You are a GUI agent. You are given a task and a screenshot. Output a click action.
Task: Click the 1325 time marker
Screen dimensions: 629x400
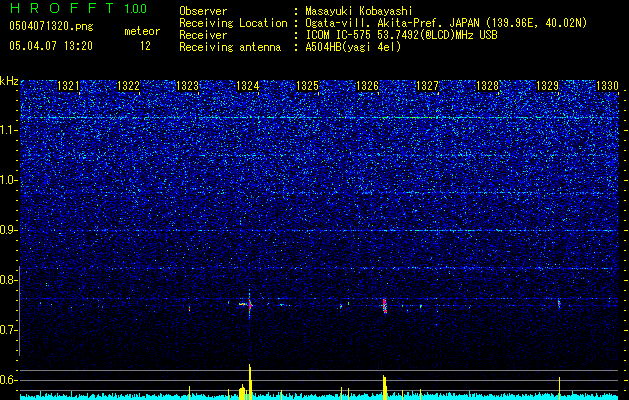click(307, 86)
